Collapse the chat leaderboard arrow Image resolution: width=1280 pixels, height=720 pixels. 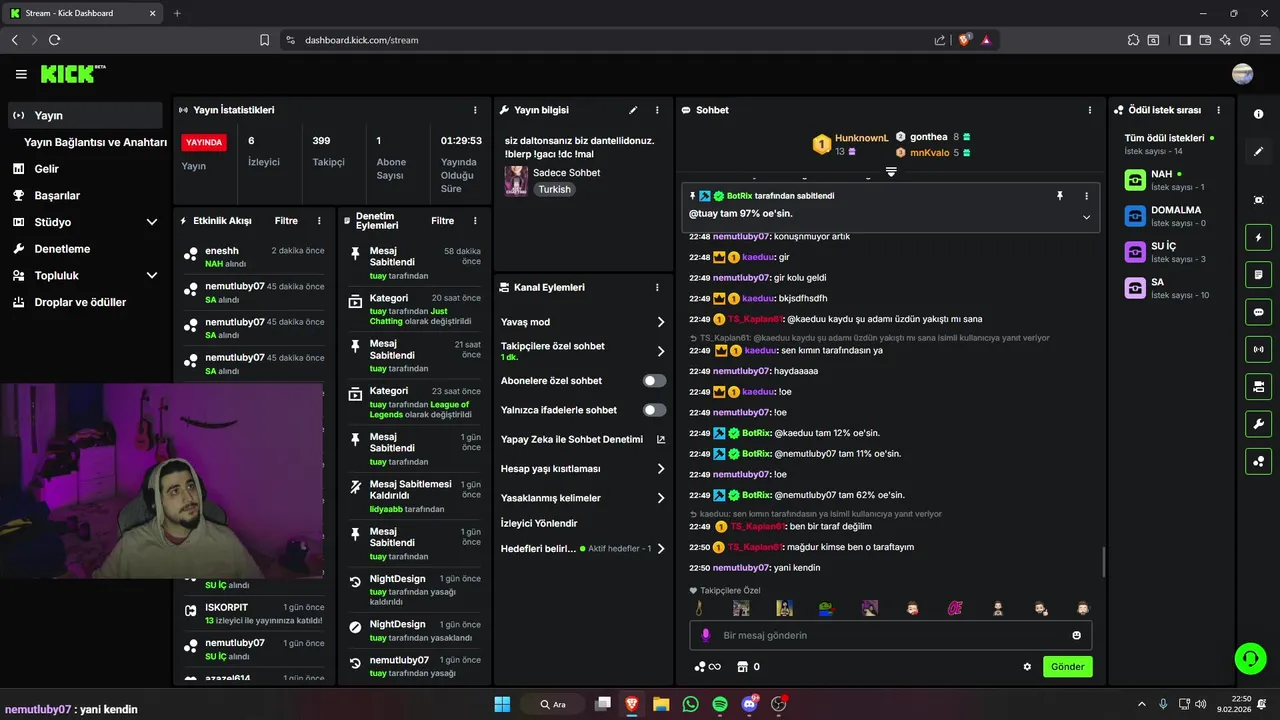click(891, 172)
